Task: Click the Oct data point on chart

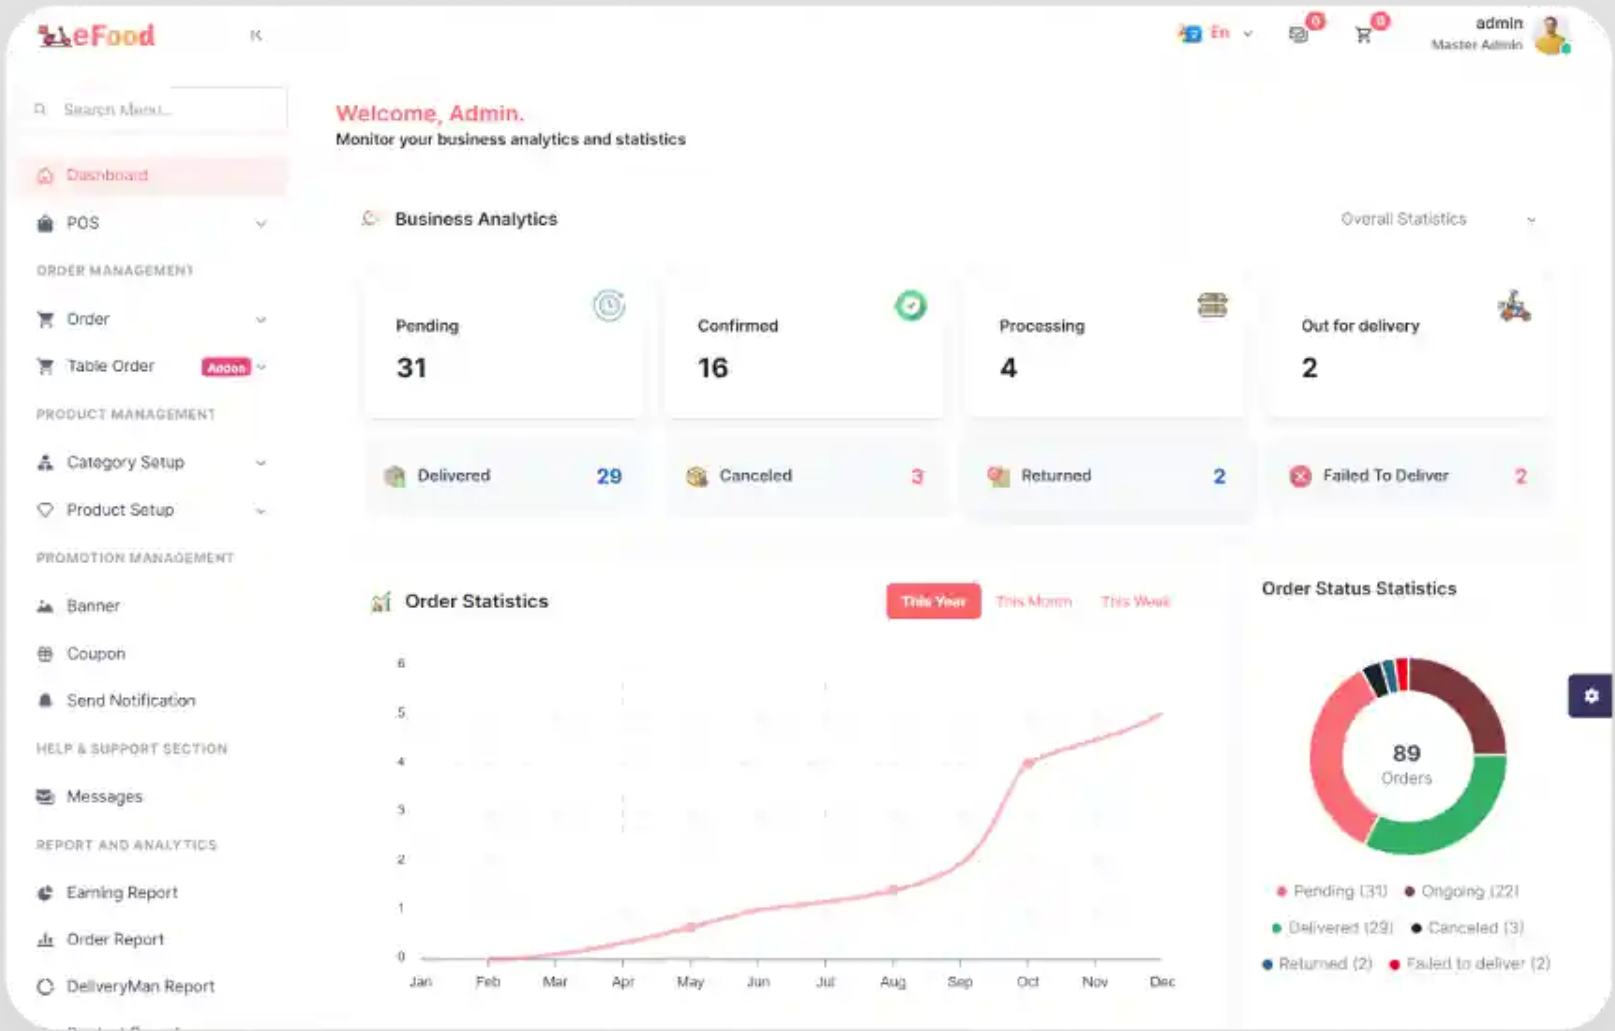Action: pos(1028,763)
